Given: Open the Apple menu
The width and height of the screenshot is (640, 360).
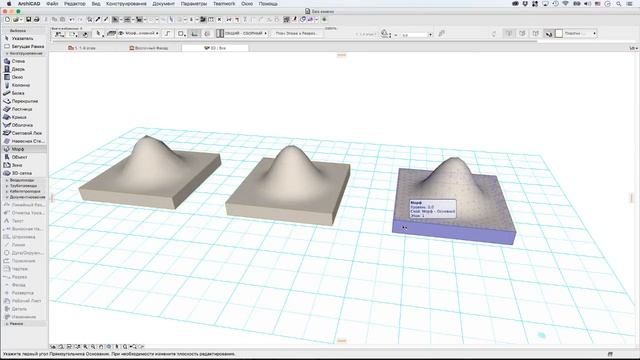Looking at the screenshot, I should tap(9, 4).
